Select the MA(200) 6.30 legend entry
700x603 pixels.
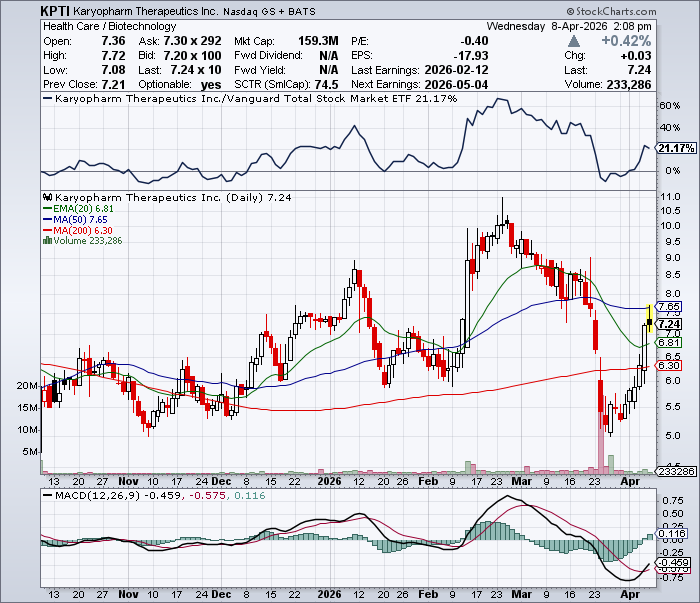[x=78, y=230]
